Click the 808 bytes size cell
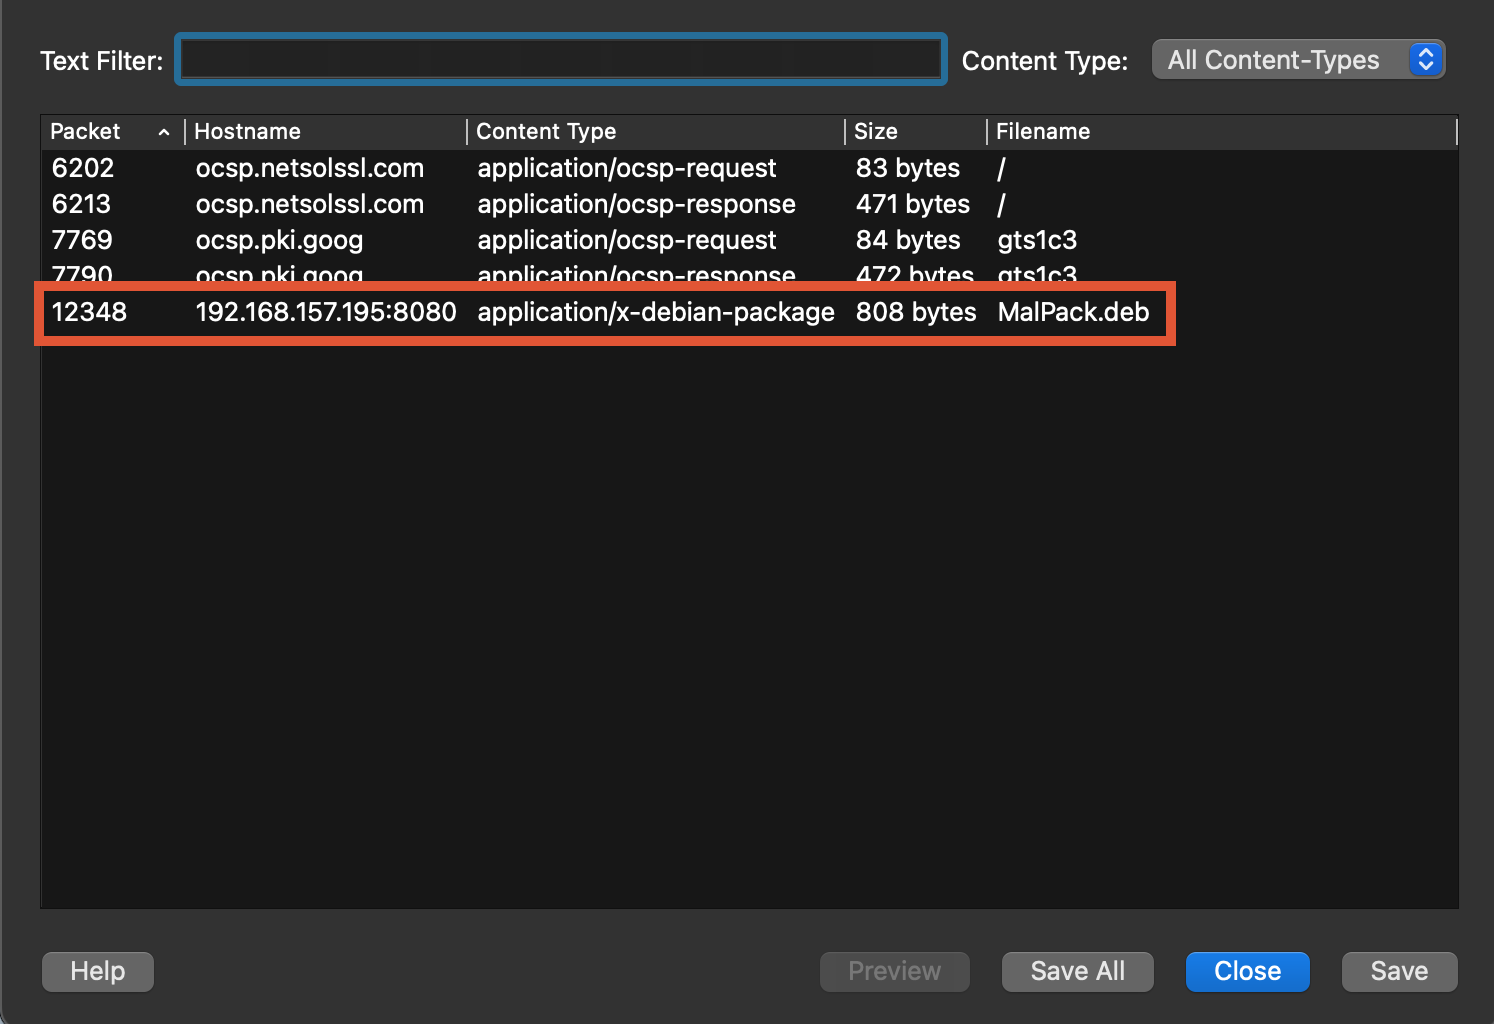This screenshot has width=1494, height=1024. click(916, 312)
